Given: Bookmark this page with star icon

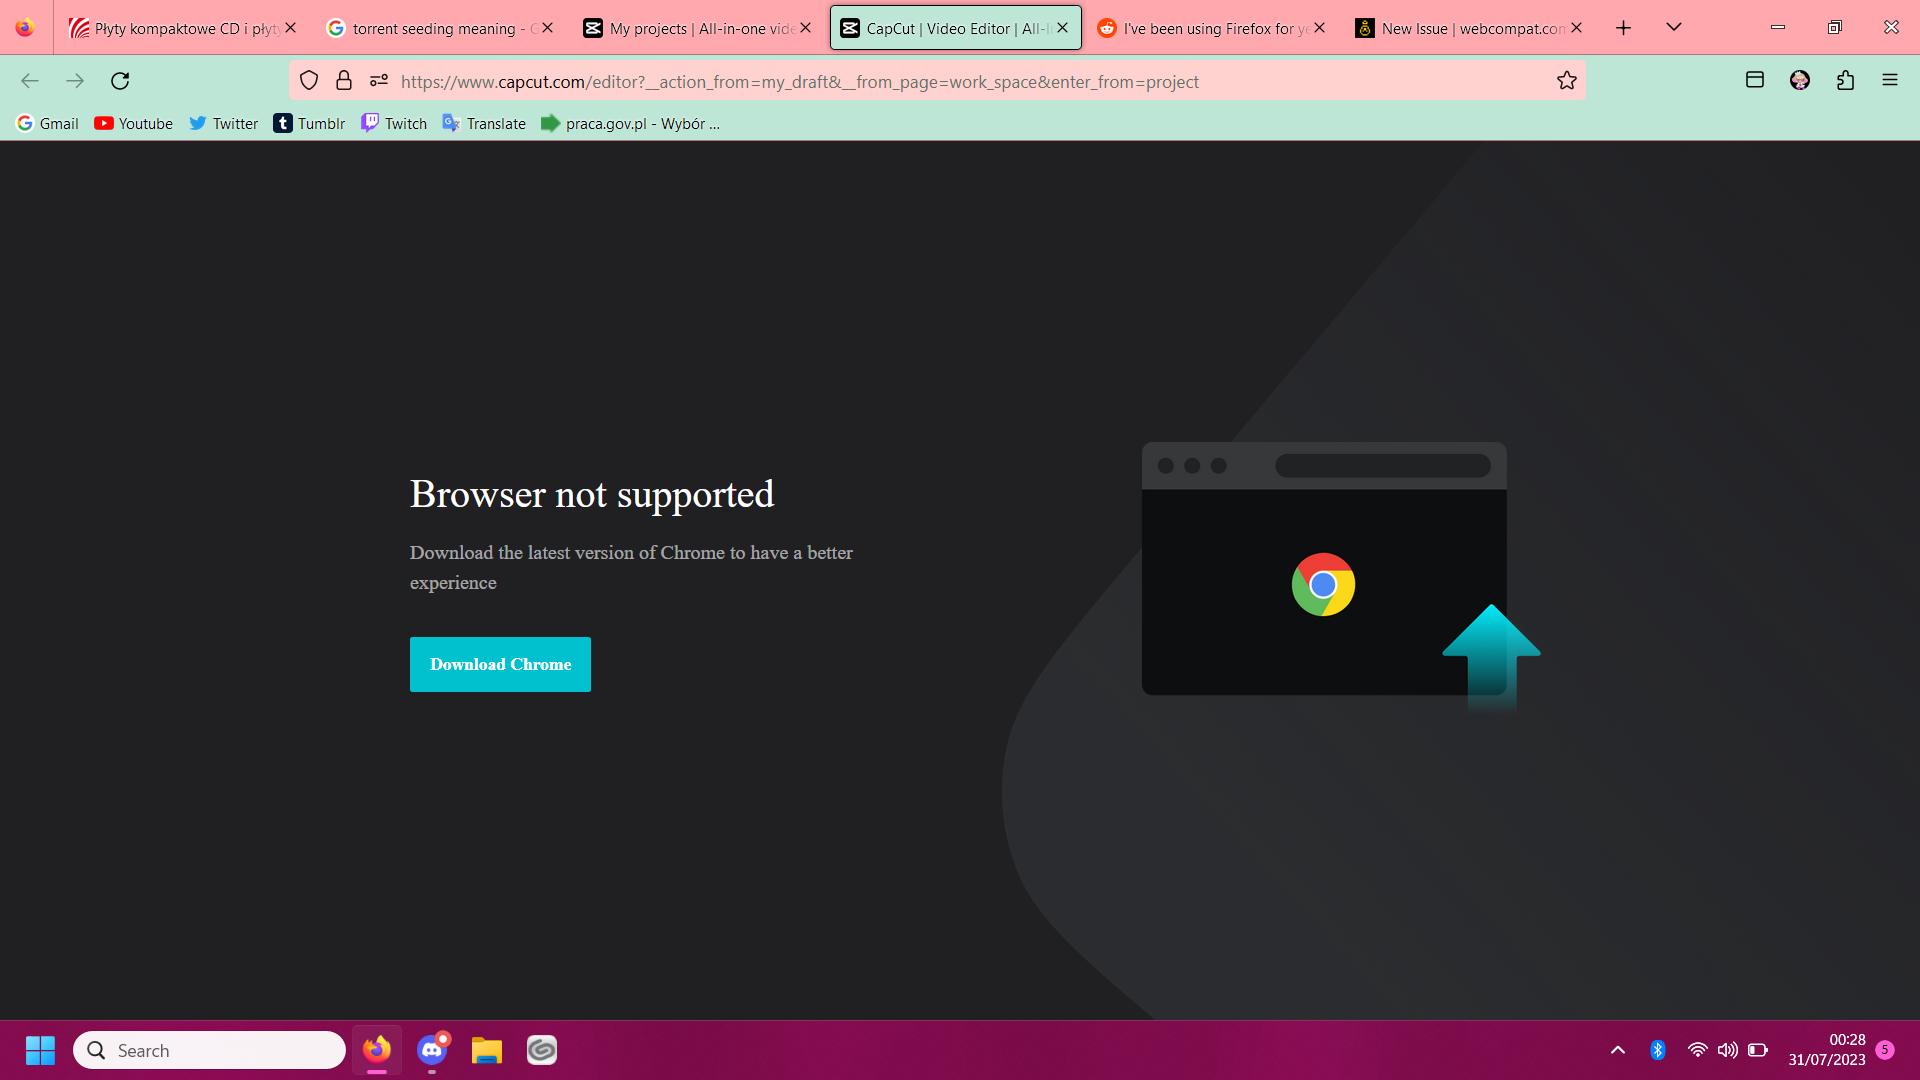Looking at the screenshot, I should pos(1566,81).
